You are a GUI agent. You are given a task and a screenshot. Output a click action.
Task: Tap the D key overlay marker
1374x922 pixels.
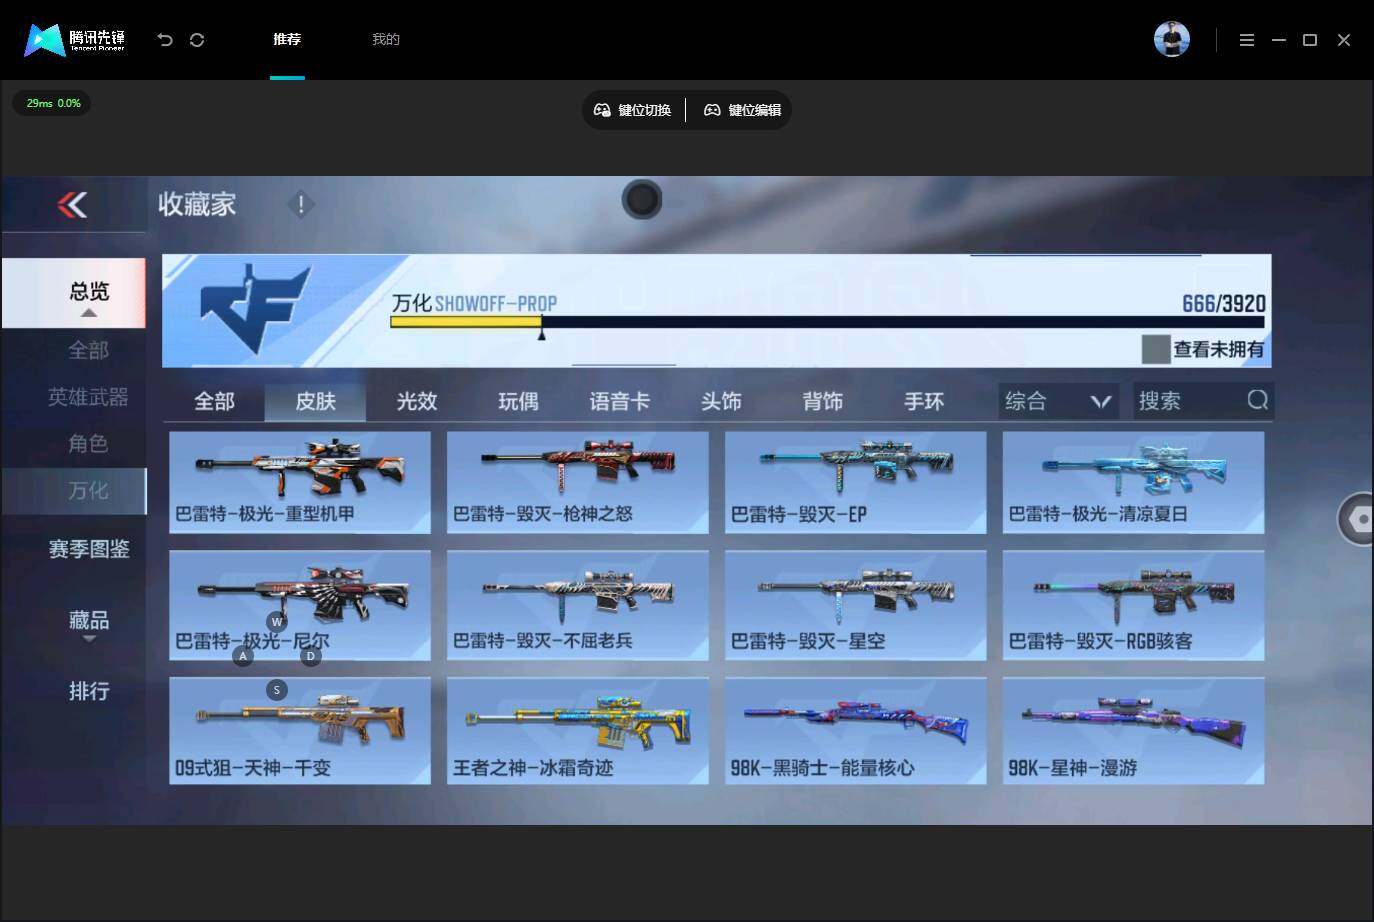pyautogui.click(x=311, y=656)
